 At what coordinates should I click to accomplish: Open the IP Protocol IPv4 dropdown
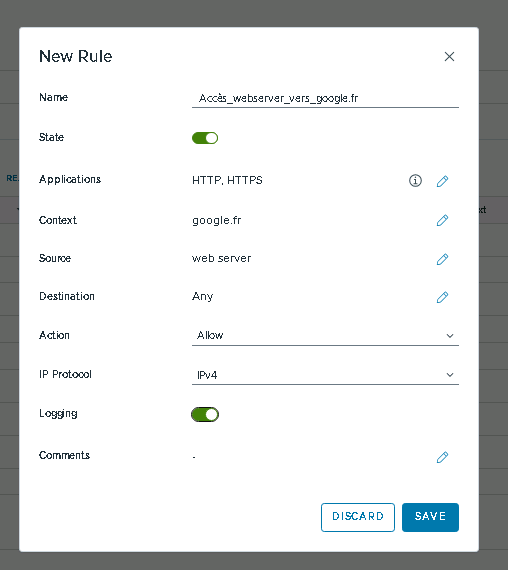[x=325, y=374]
